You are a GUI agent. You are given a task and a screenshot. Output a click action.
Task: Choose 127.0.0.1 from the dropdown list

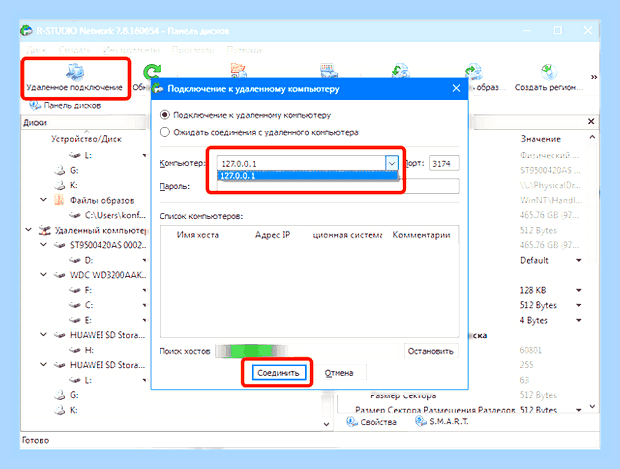click(x=308, y=176)
